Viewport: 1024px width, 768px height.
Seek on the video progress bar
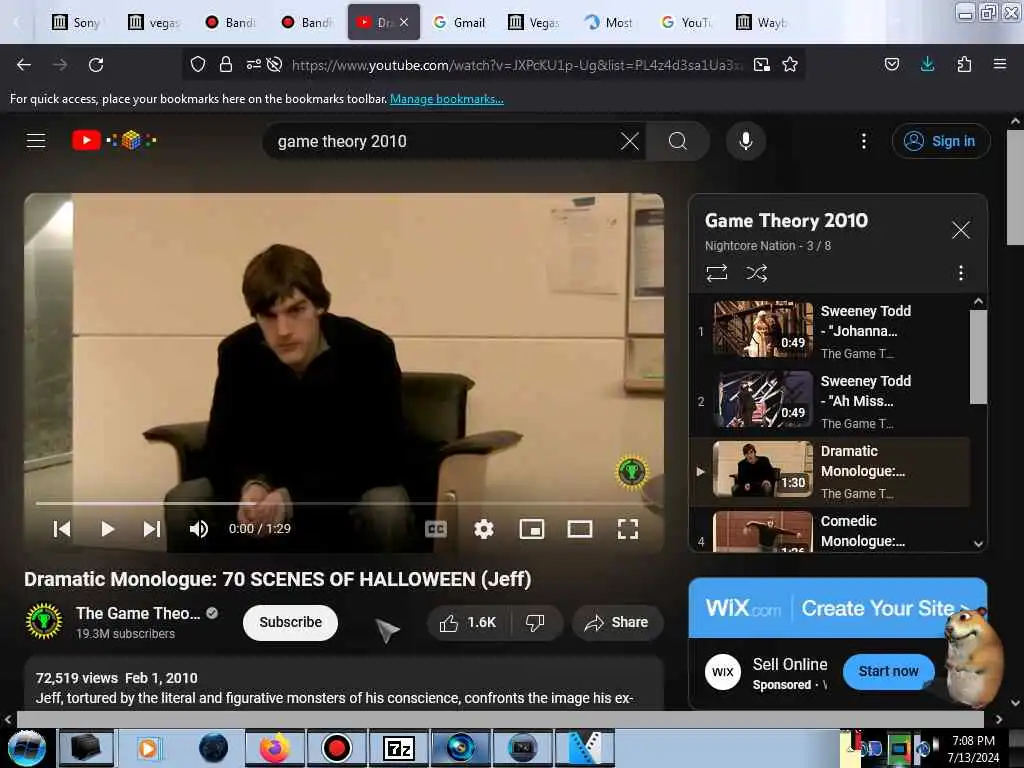click(x=340, y=504)
